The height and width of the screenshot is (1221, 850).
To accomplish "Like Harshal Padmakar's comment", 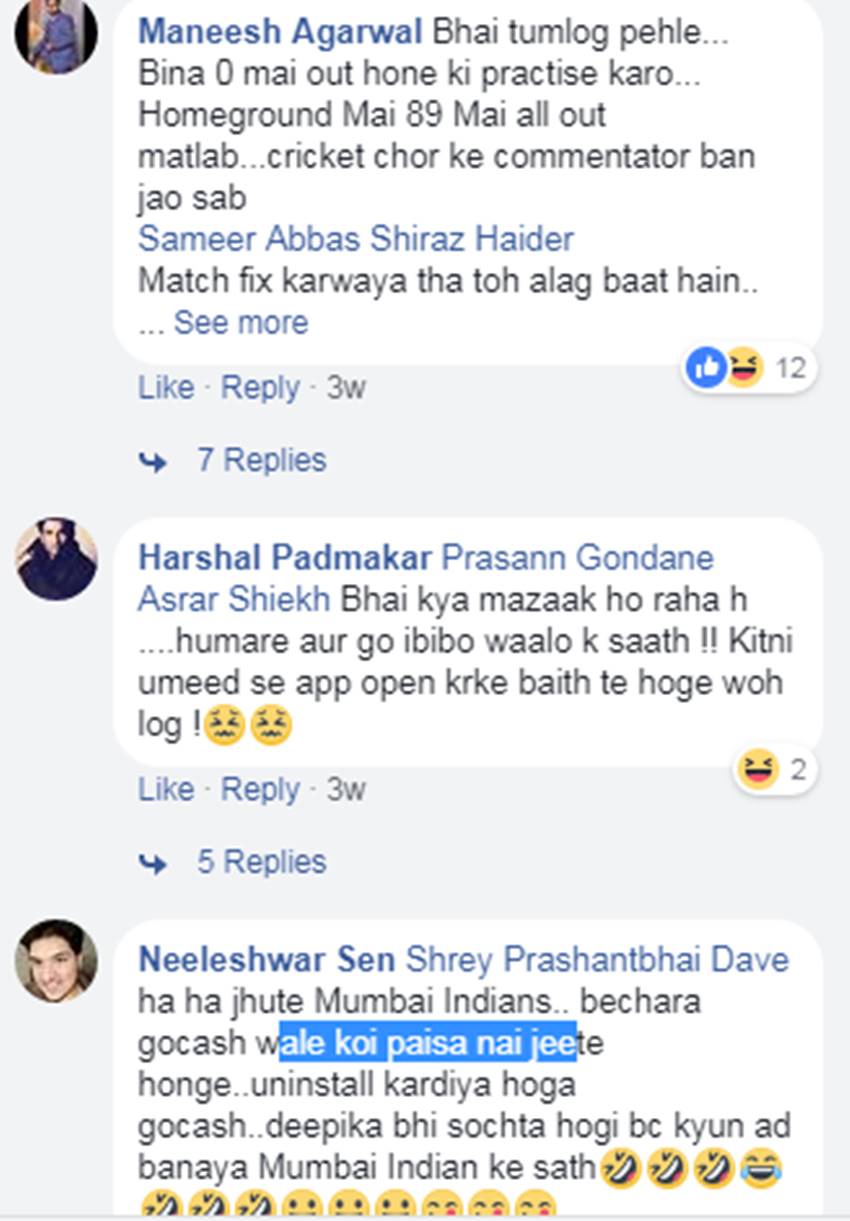I will point(166,790).
